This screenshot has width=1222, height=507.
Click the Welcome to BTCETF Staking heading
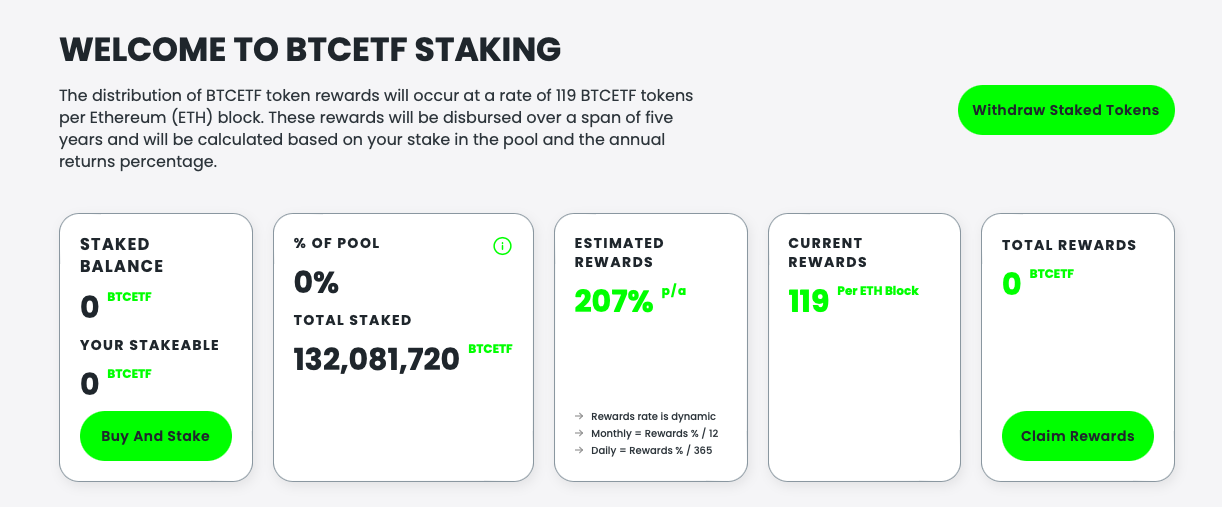(310, 48)
